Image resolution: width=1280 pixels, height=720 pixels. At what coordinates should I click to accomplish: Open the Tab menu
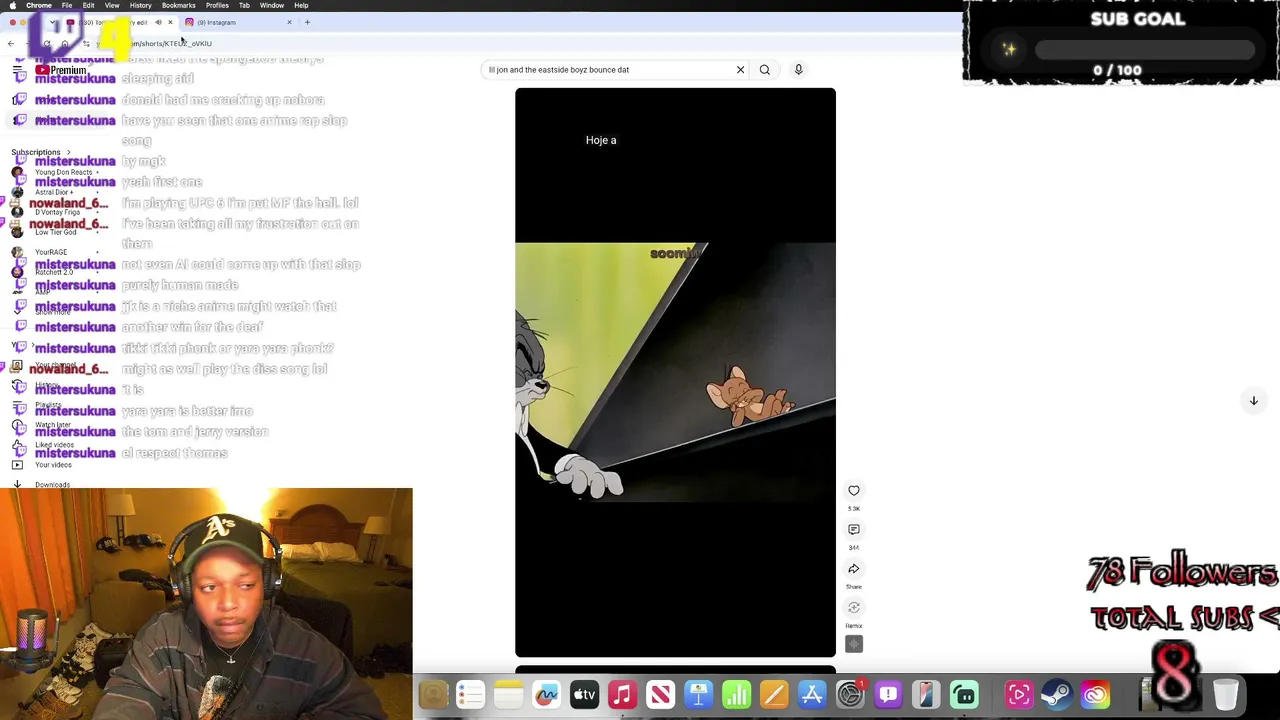coord(244,5)
